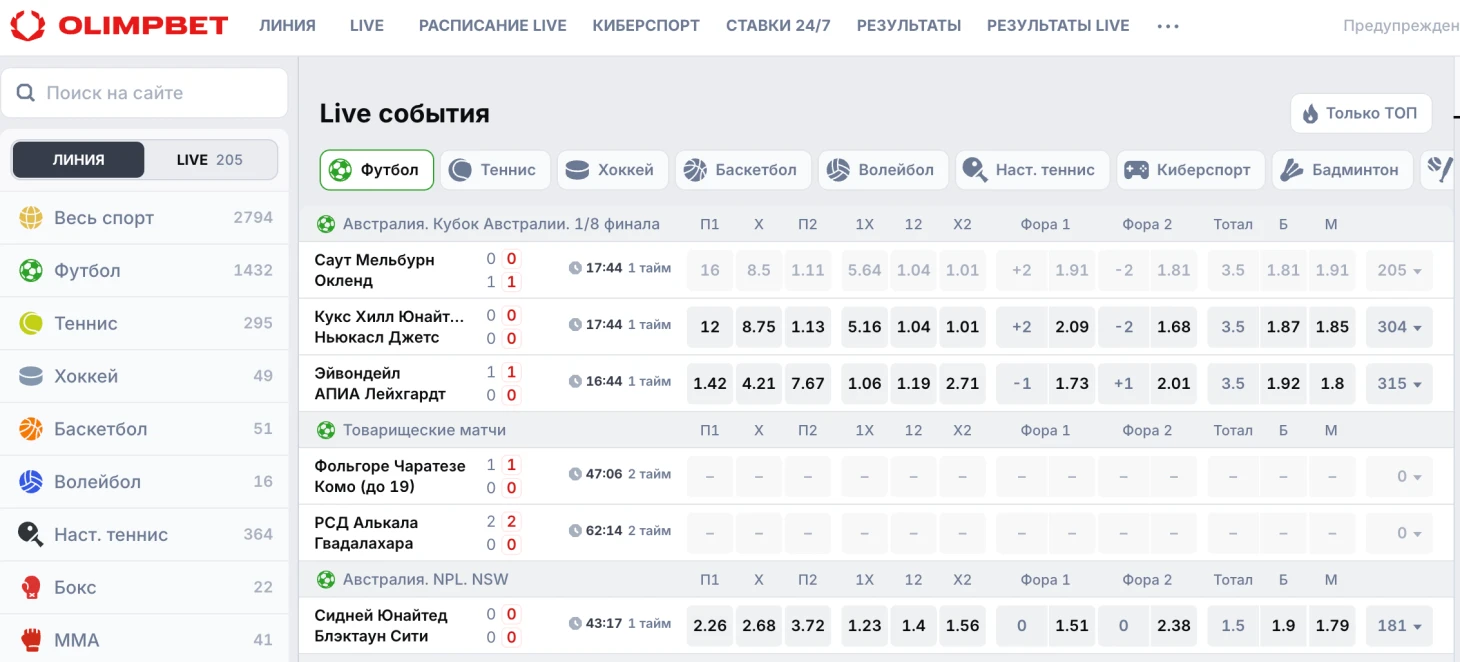Click the Теннис ball icon in sidebar
Viewport: 1460px width, 662px height.
31,324
